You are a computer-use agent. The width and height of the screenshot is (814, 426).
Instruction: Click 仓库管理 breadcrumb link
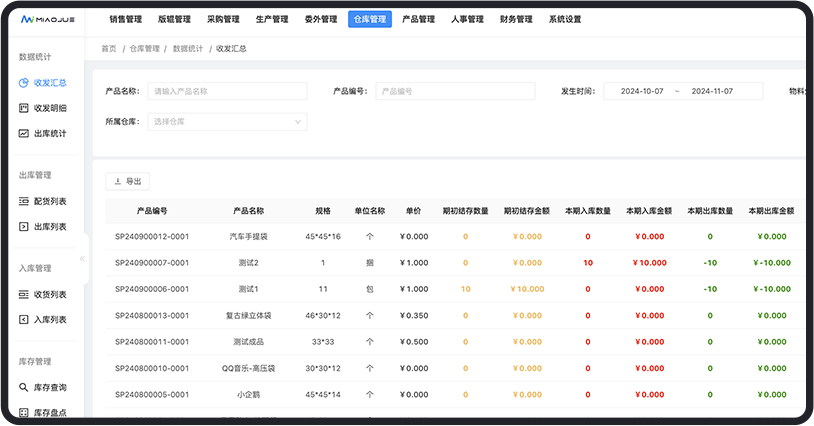[144, 49]
